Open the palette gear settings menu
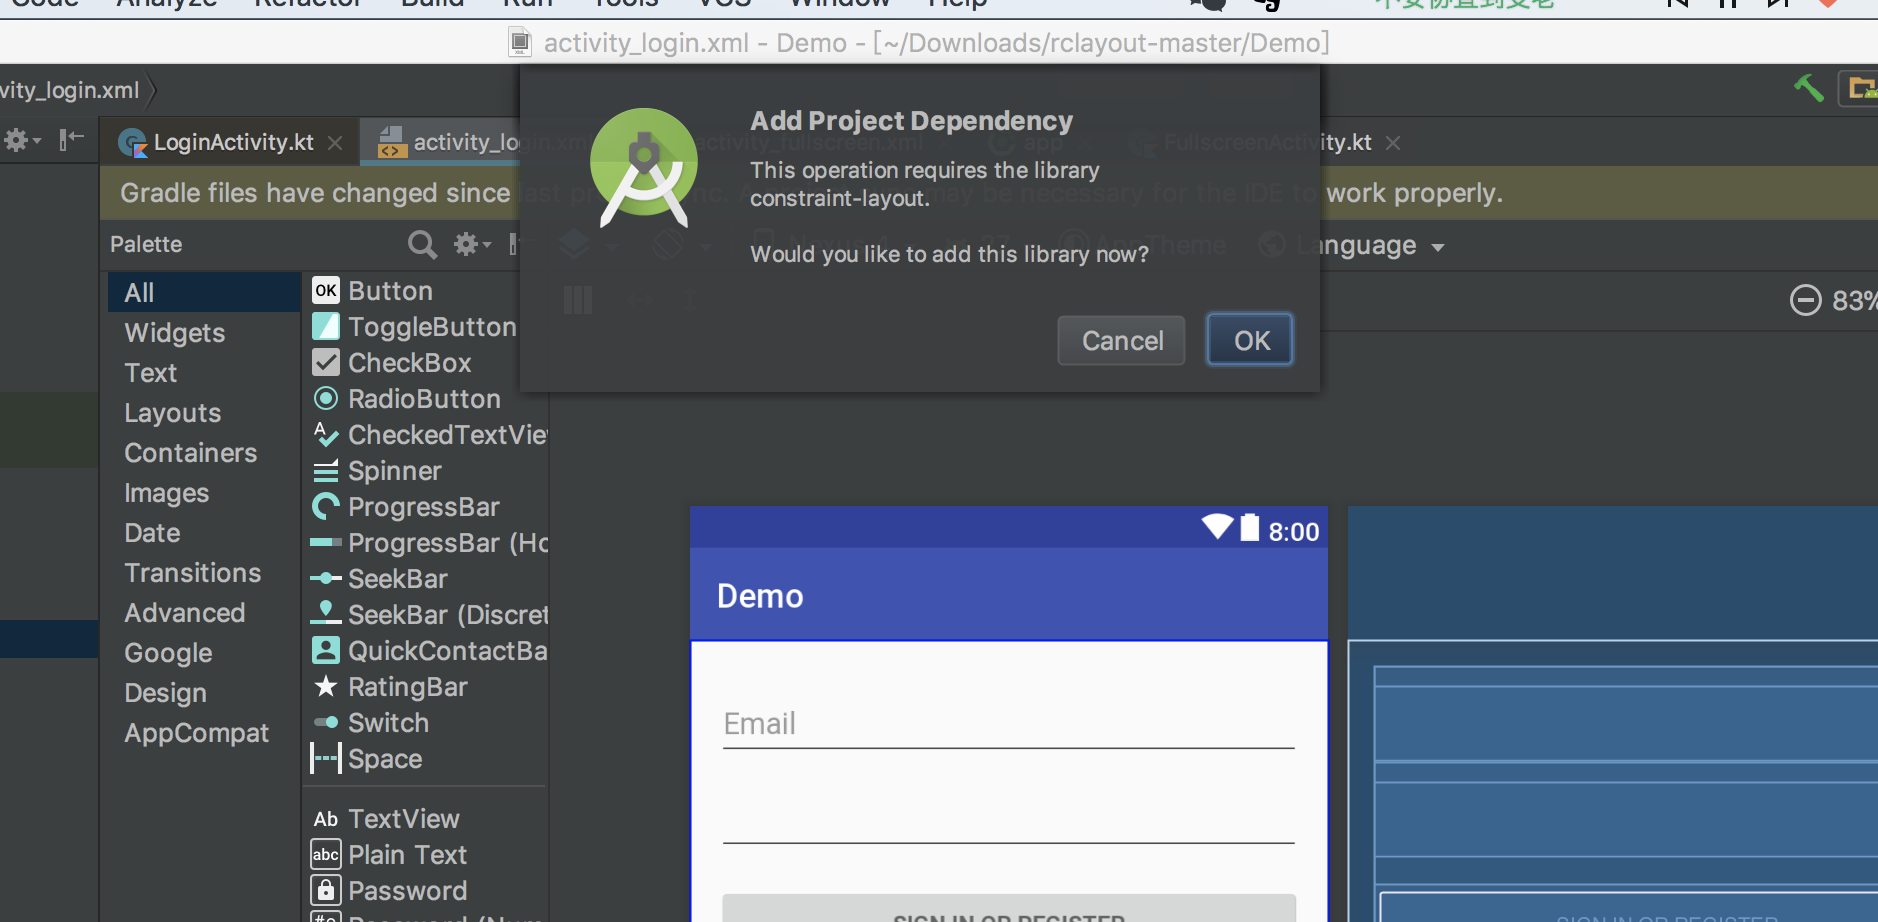 tap(472, 244)
